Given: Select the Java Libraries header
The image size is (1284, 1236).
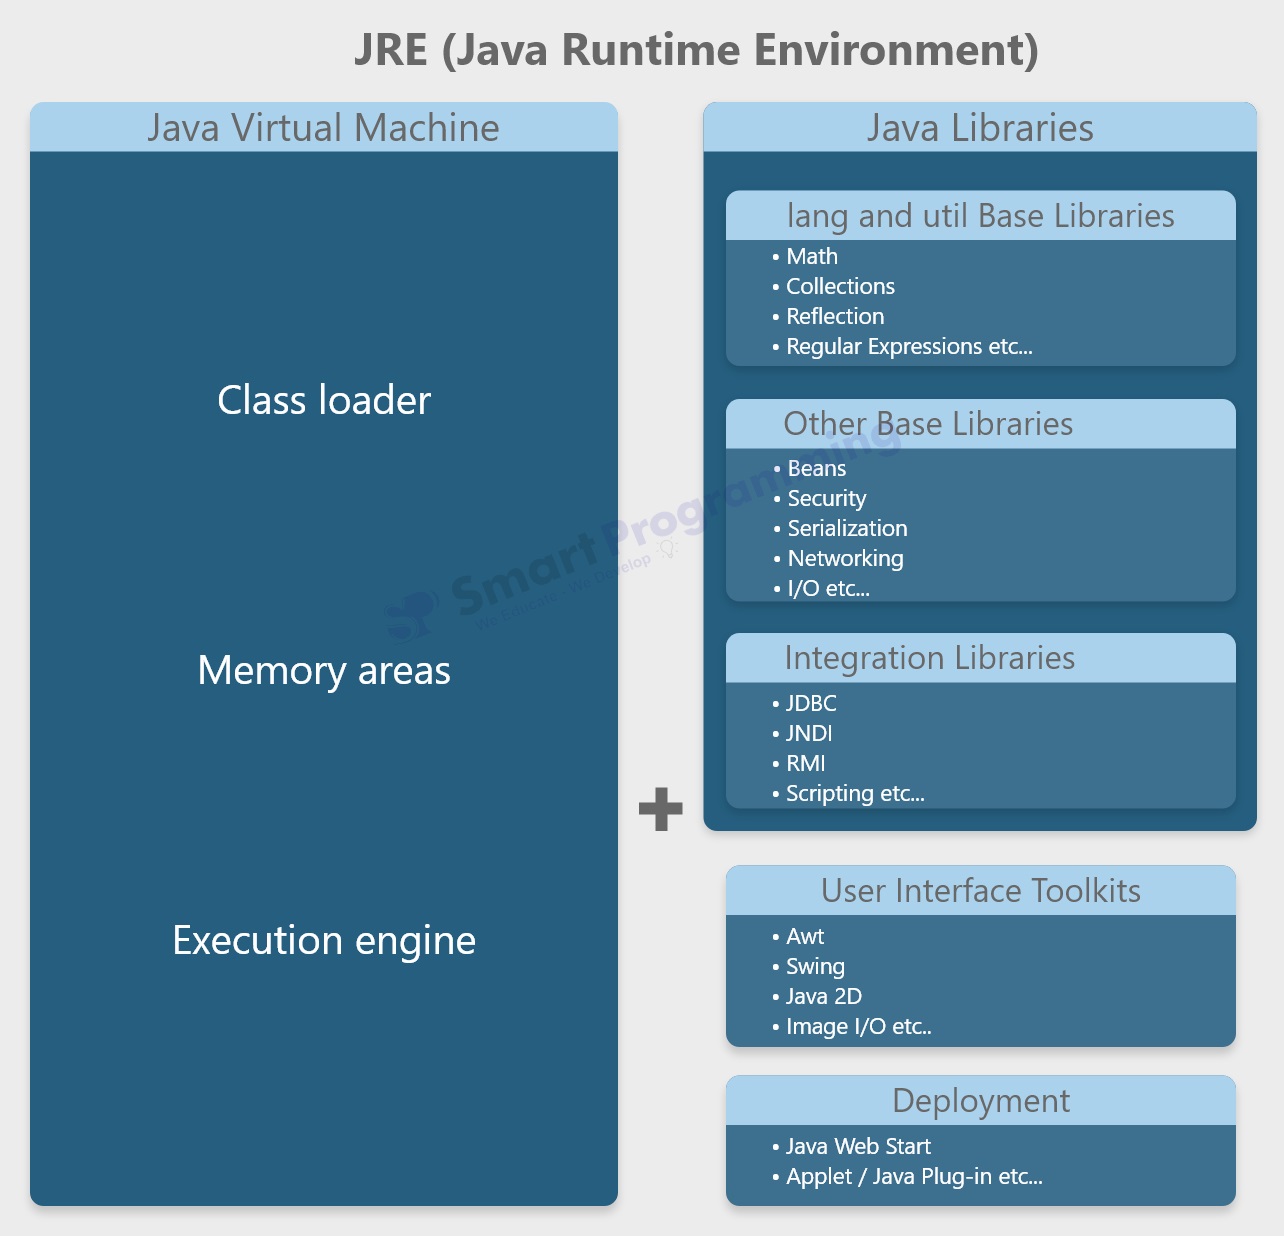Looking at the screenshot, I should (980, 128).
